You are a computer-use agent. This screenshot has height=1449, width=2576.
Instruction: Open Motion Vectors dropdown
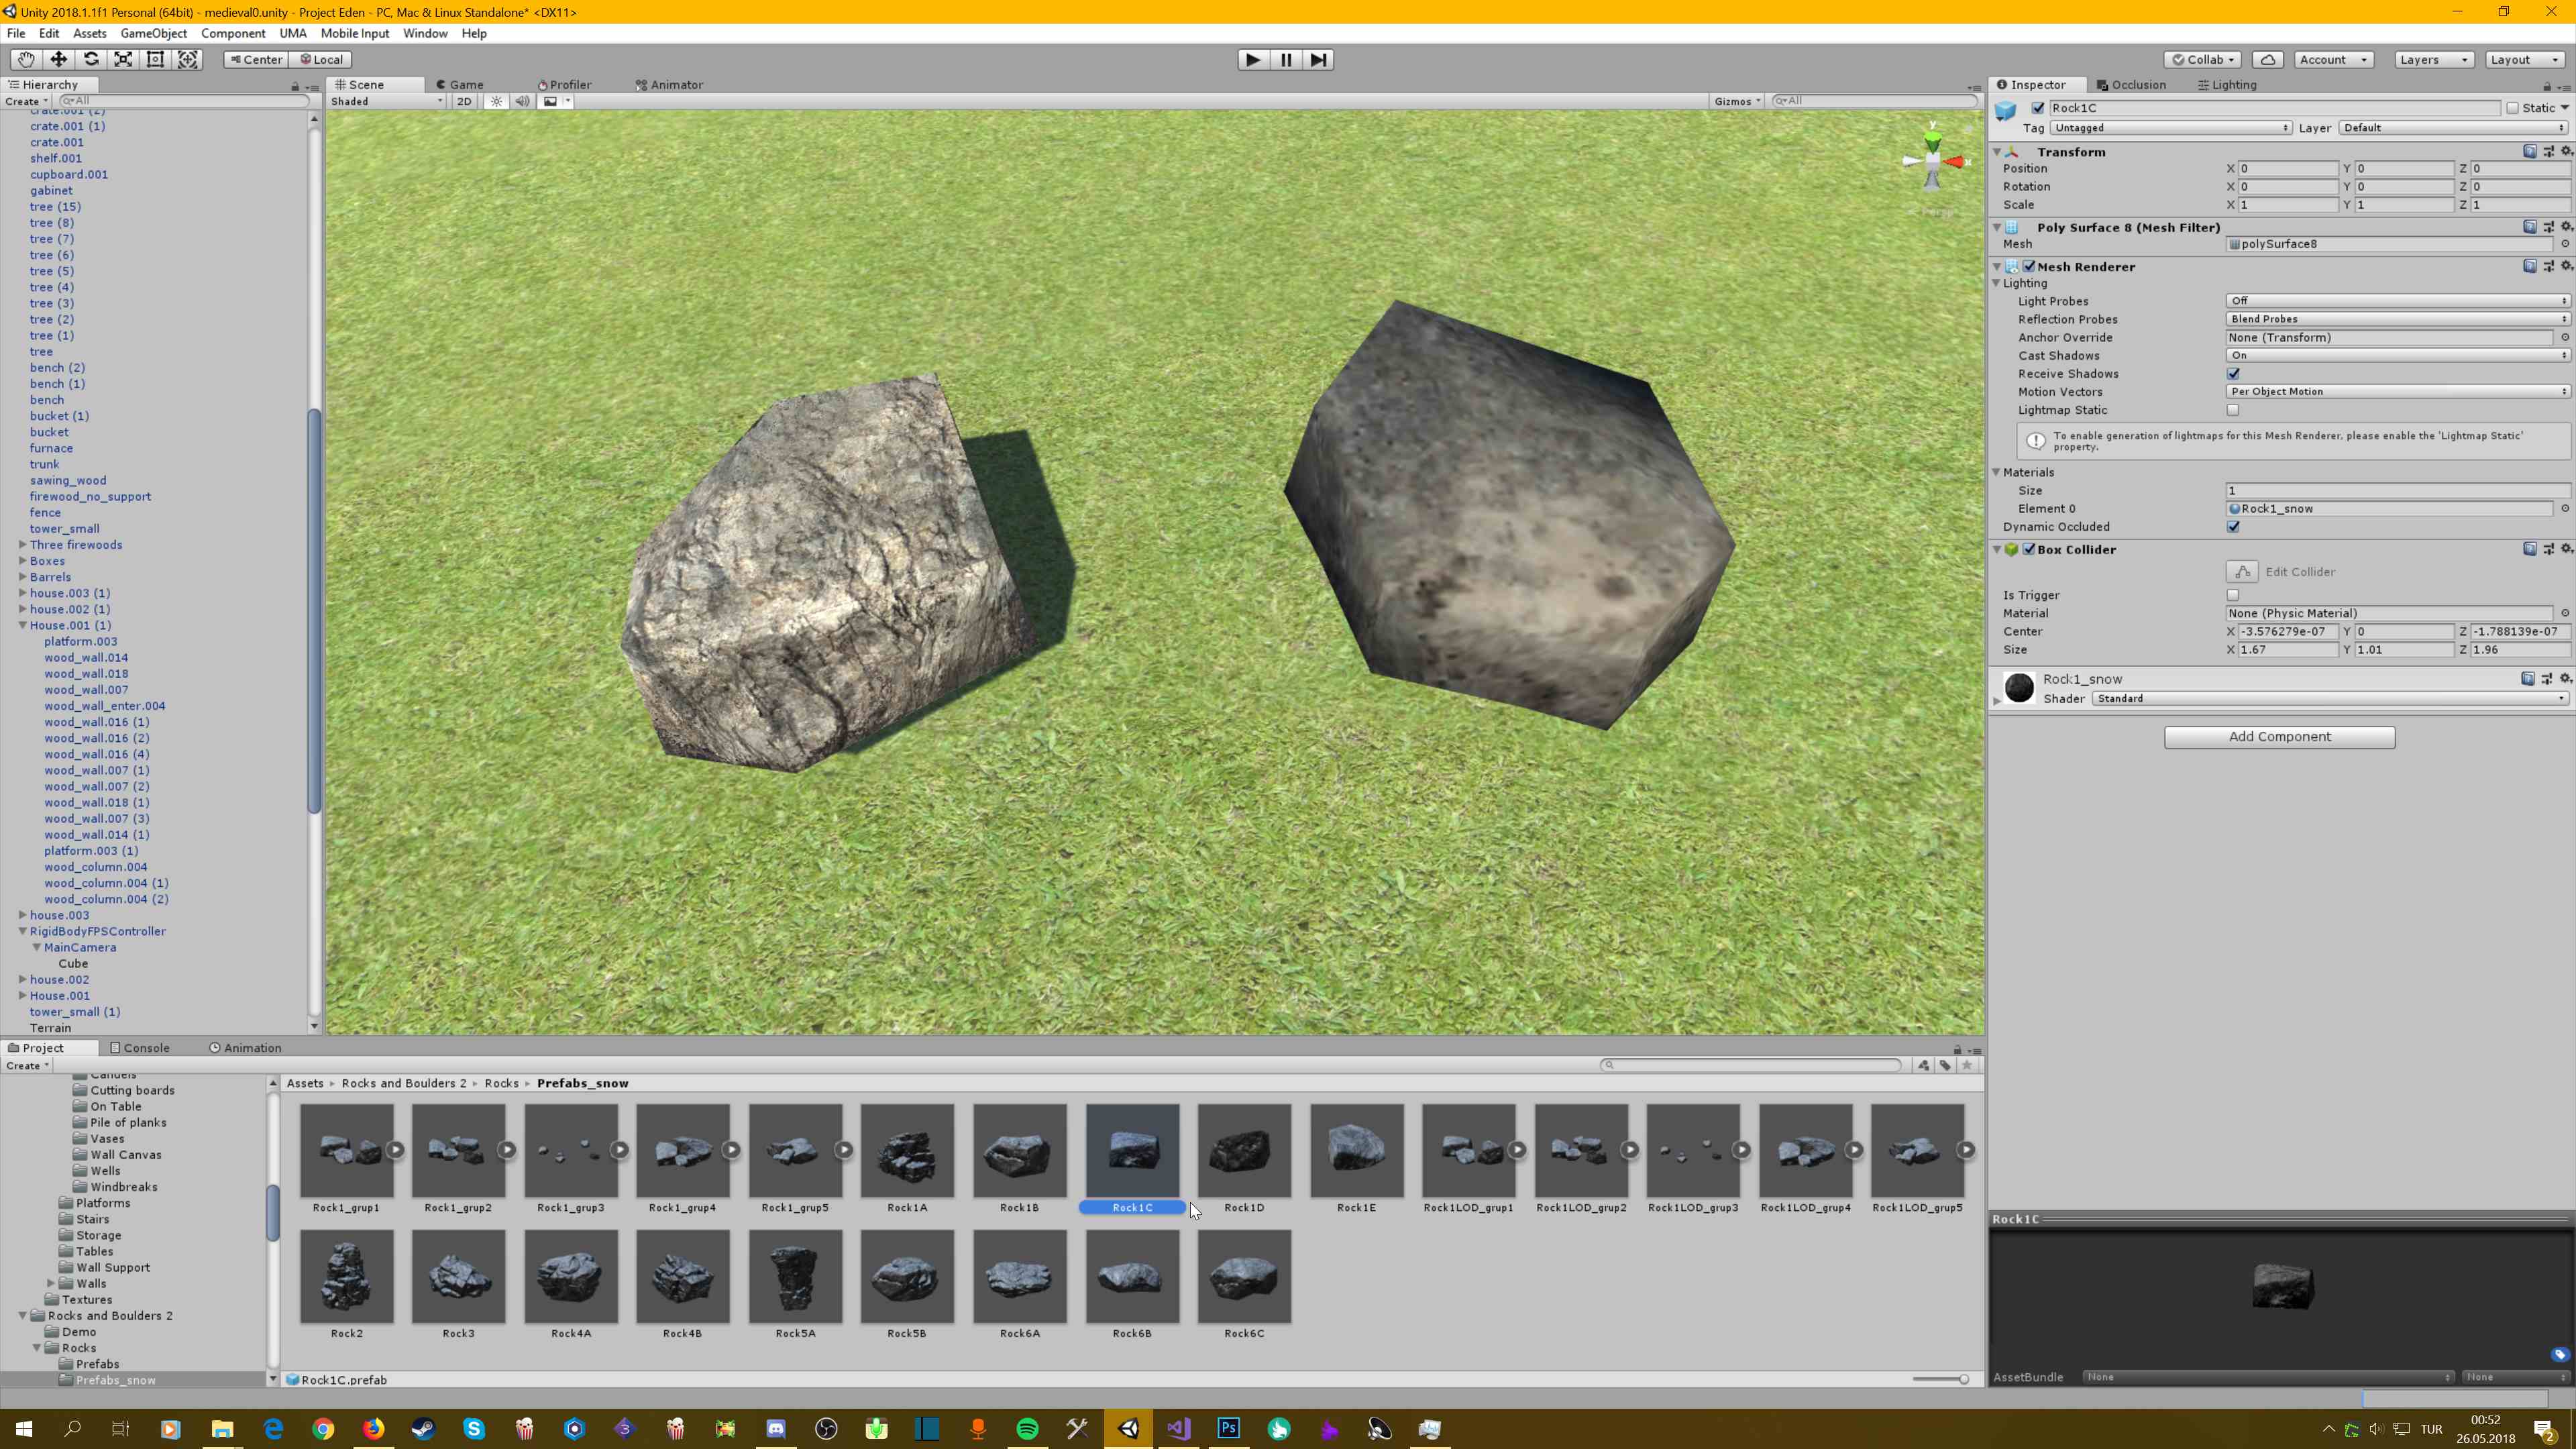[x=2398, y=392]
